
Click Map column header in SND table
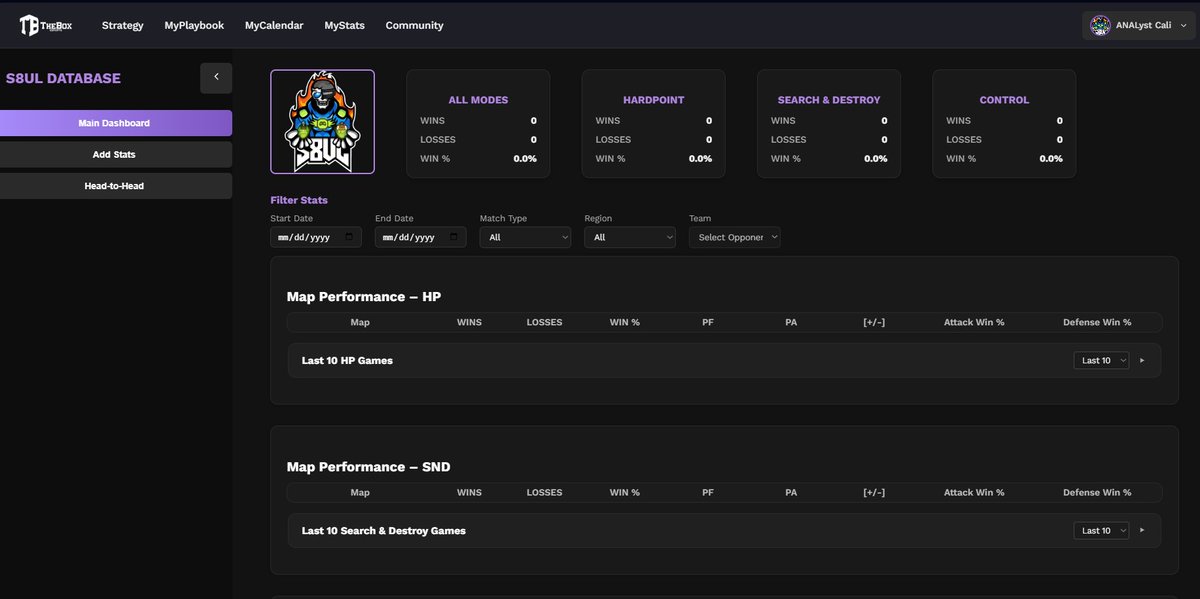[360, 492]
